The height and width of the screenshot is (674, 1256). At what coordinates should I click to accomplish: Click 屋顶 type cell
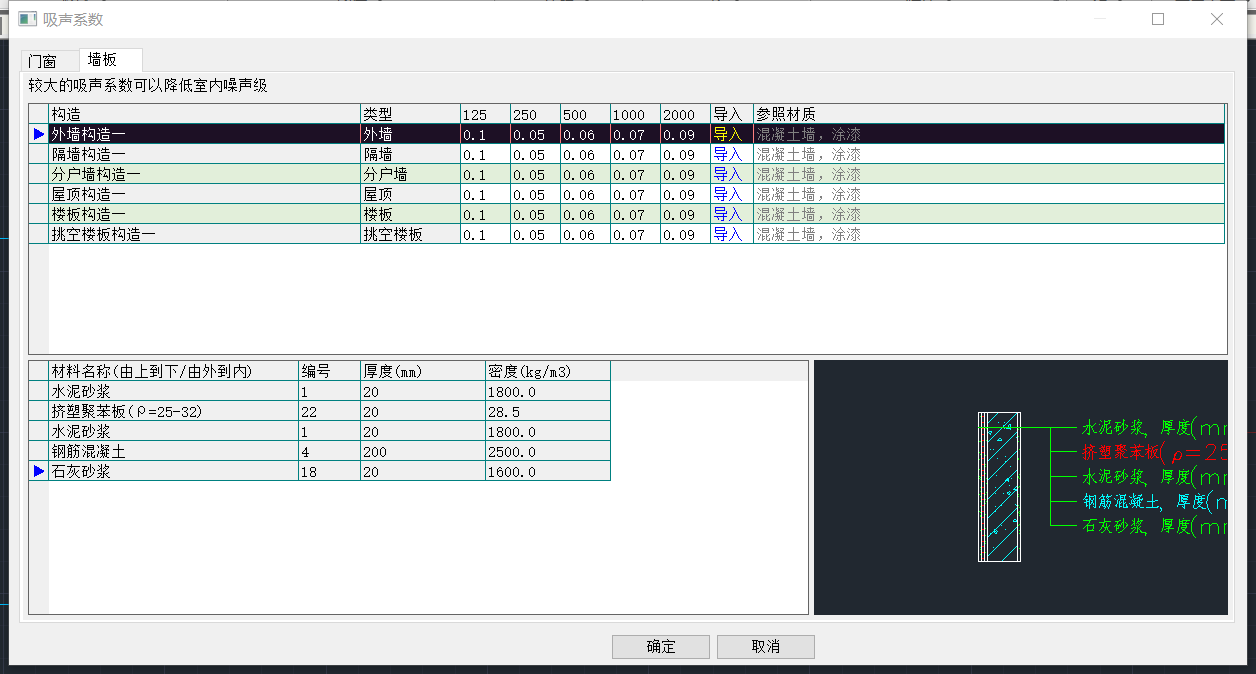coord(410,194)
